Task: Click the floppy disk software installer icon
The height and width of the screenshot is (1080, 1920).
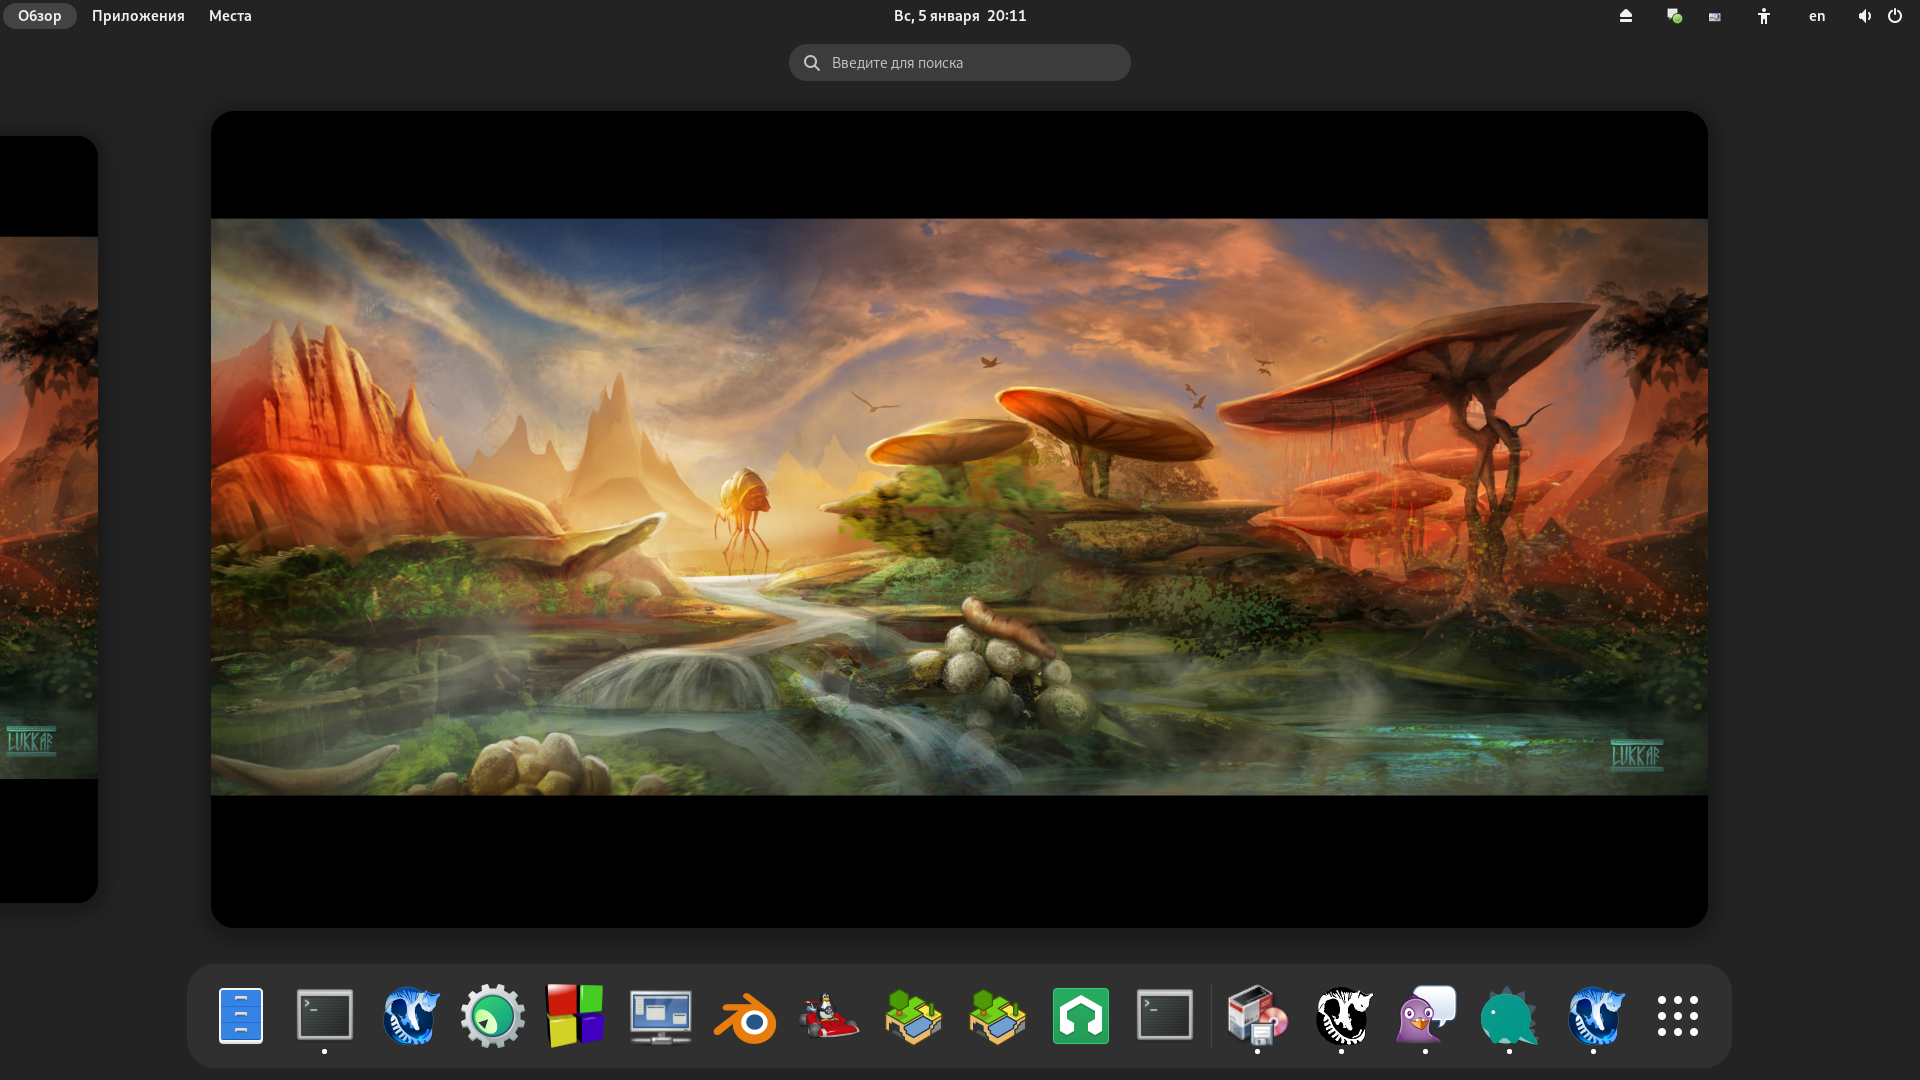Action: pyautogui.click(x=1257, y=1016)
